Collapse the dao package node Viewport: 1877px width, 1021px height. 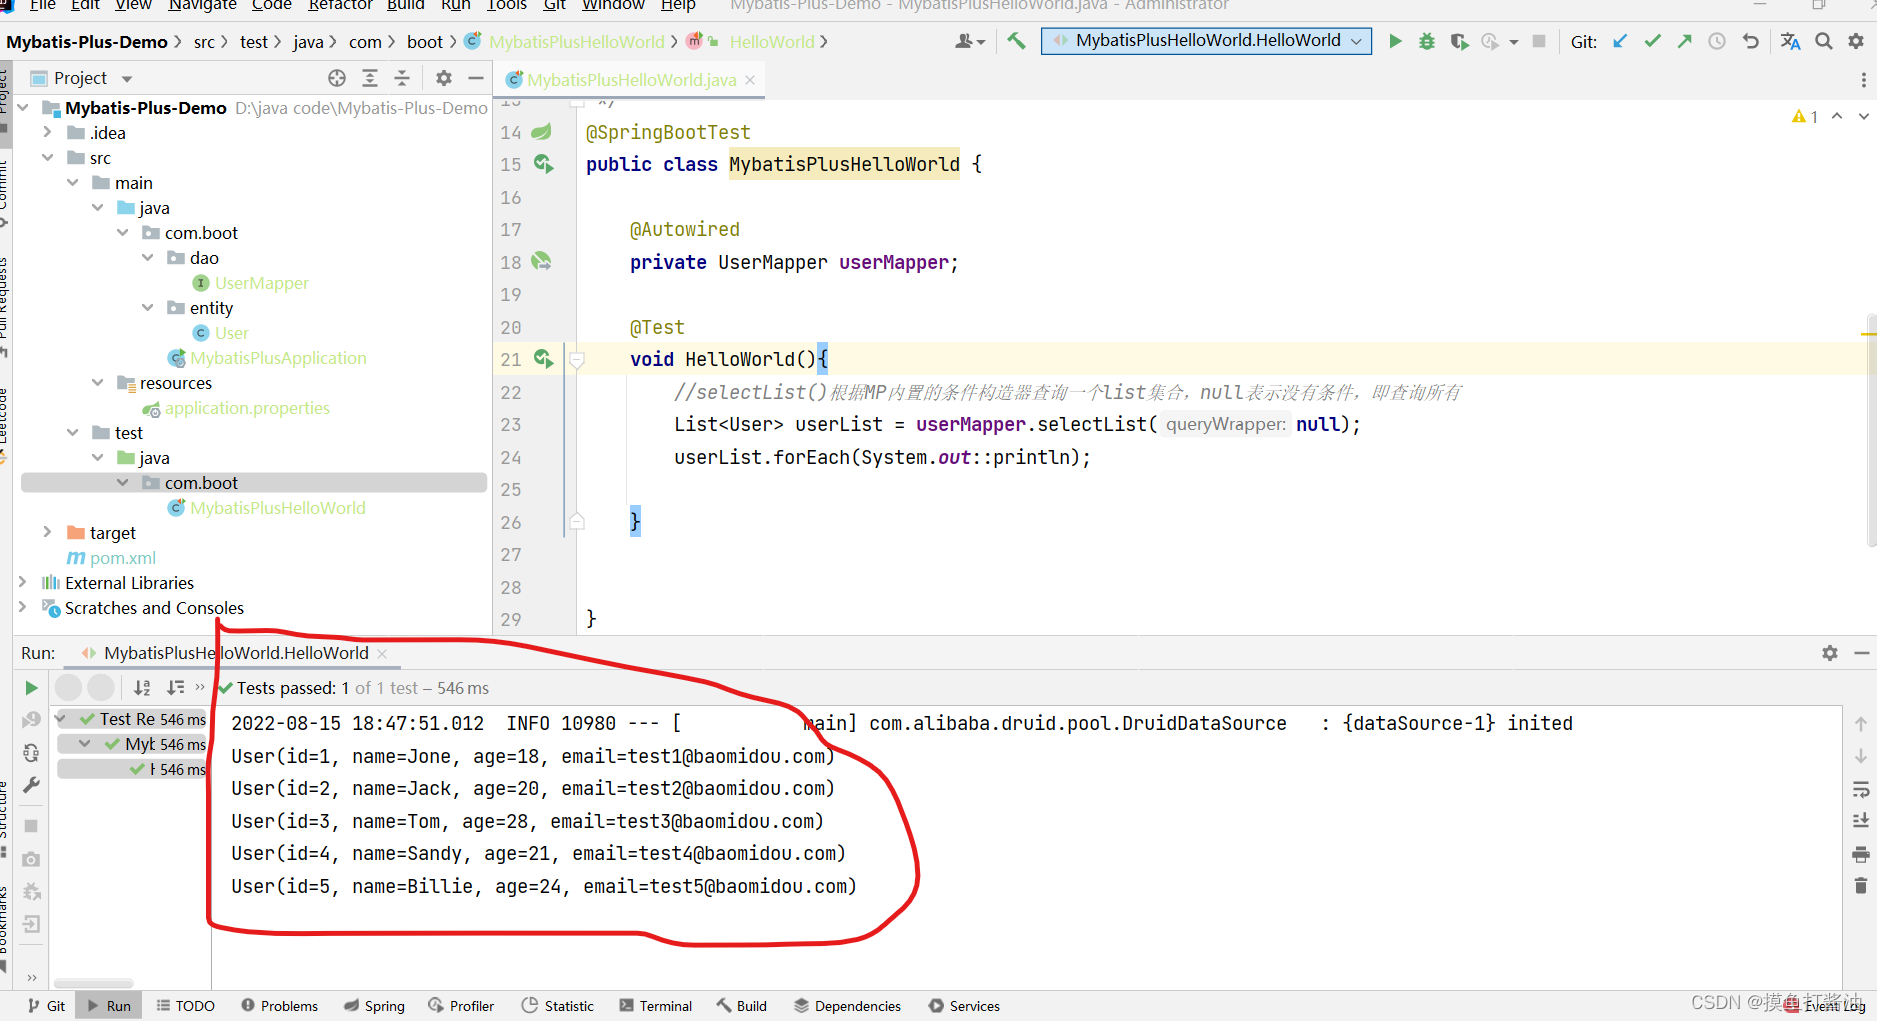click(147, 257)
